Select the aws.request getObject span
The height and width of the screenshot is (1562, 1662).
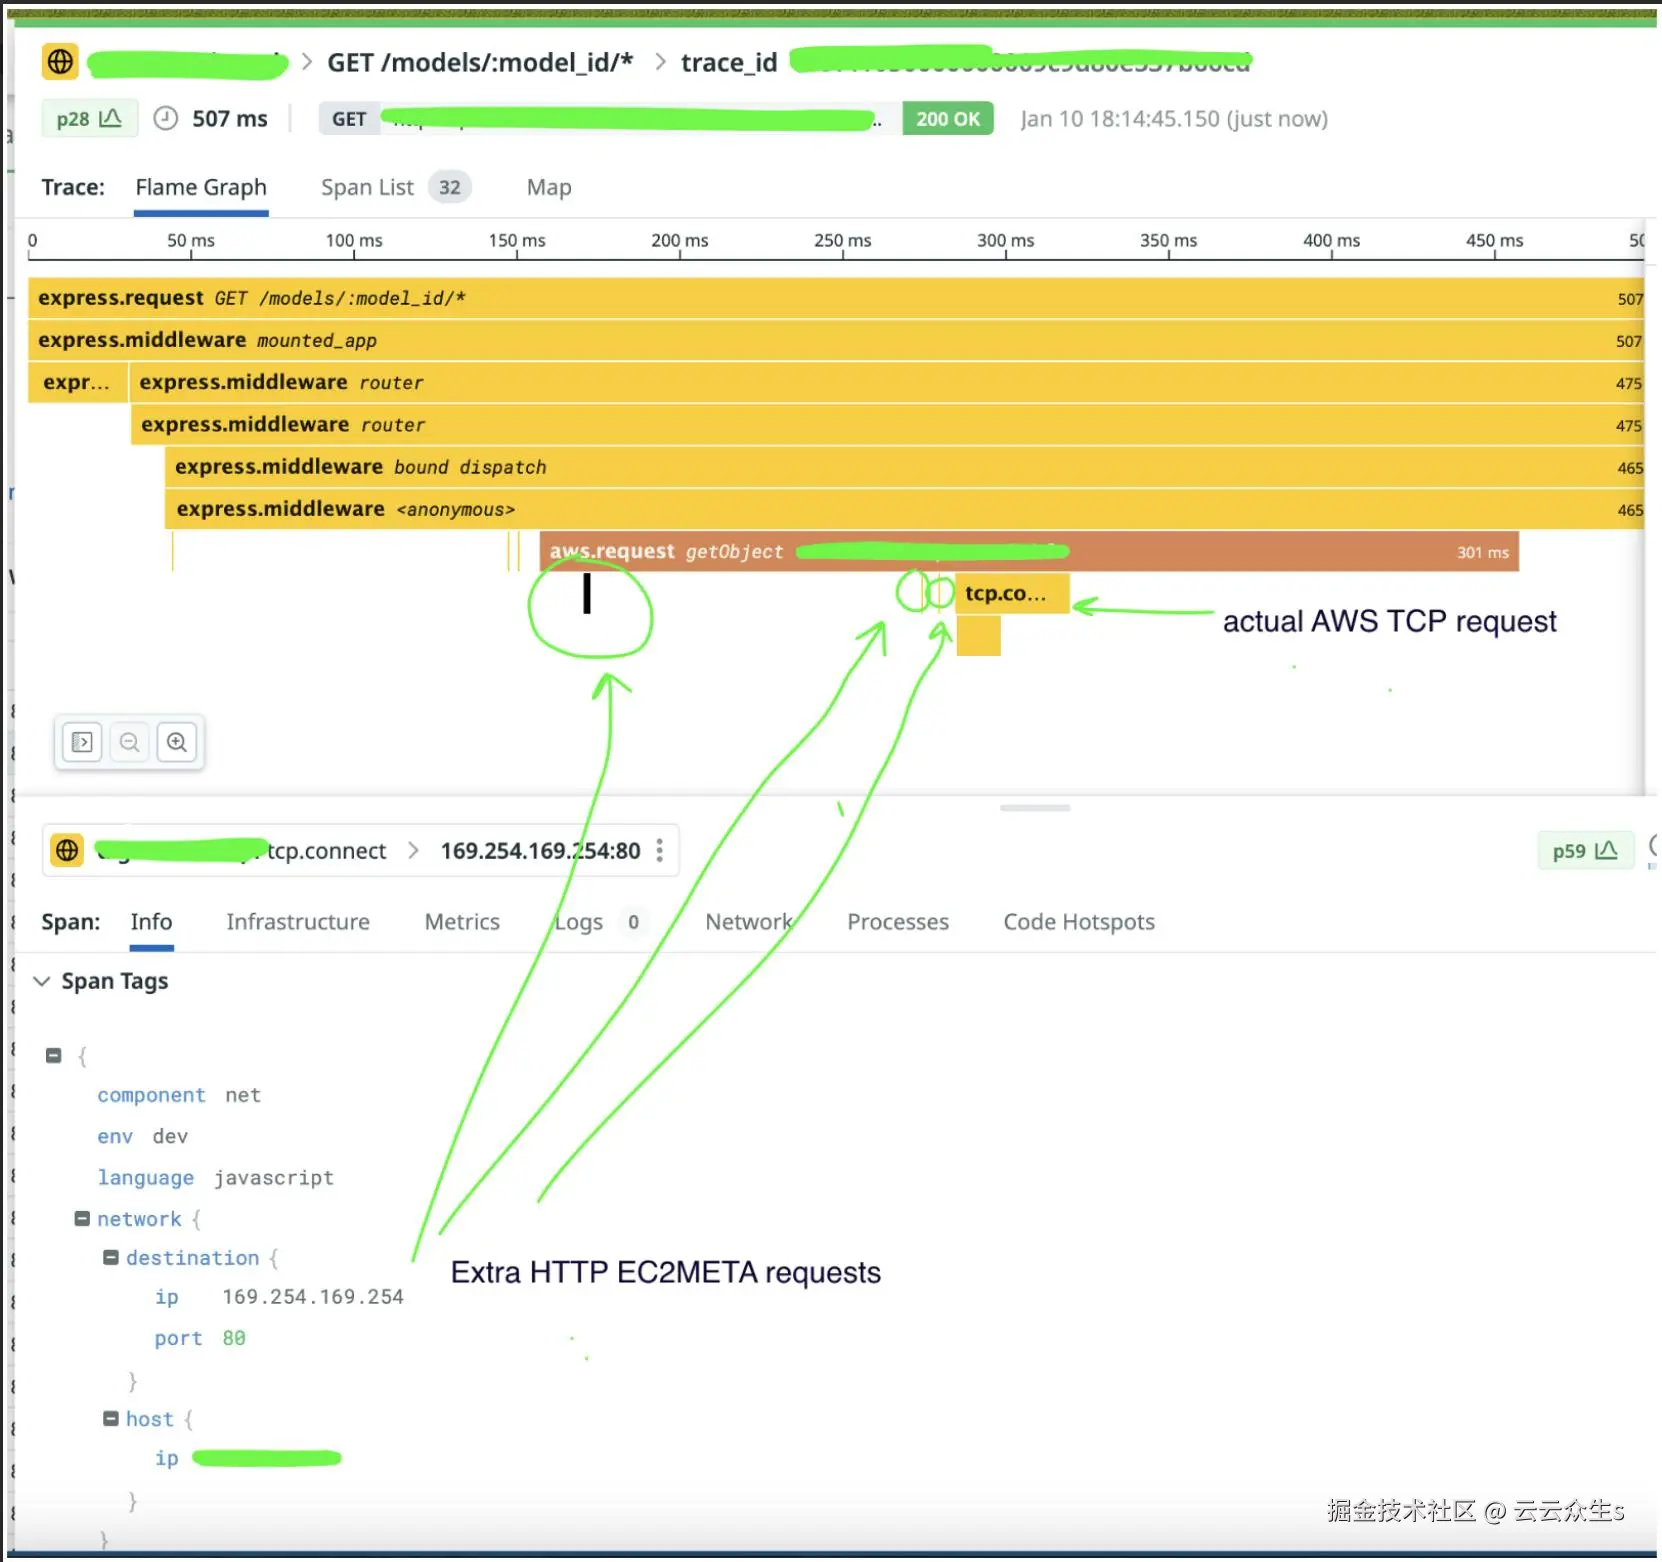[1029, 551]
